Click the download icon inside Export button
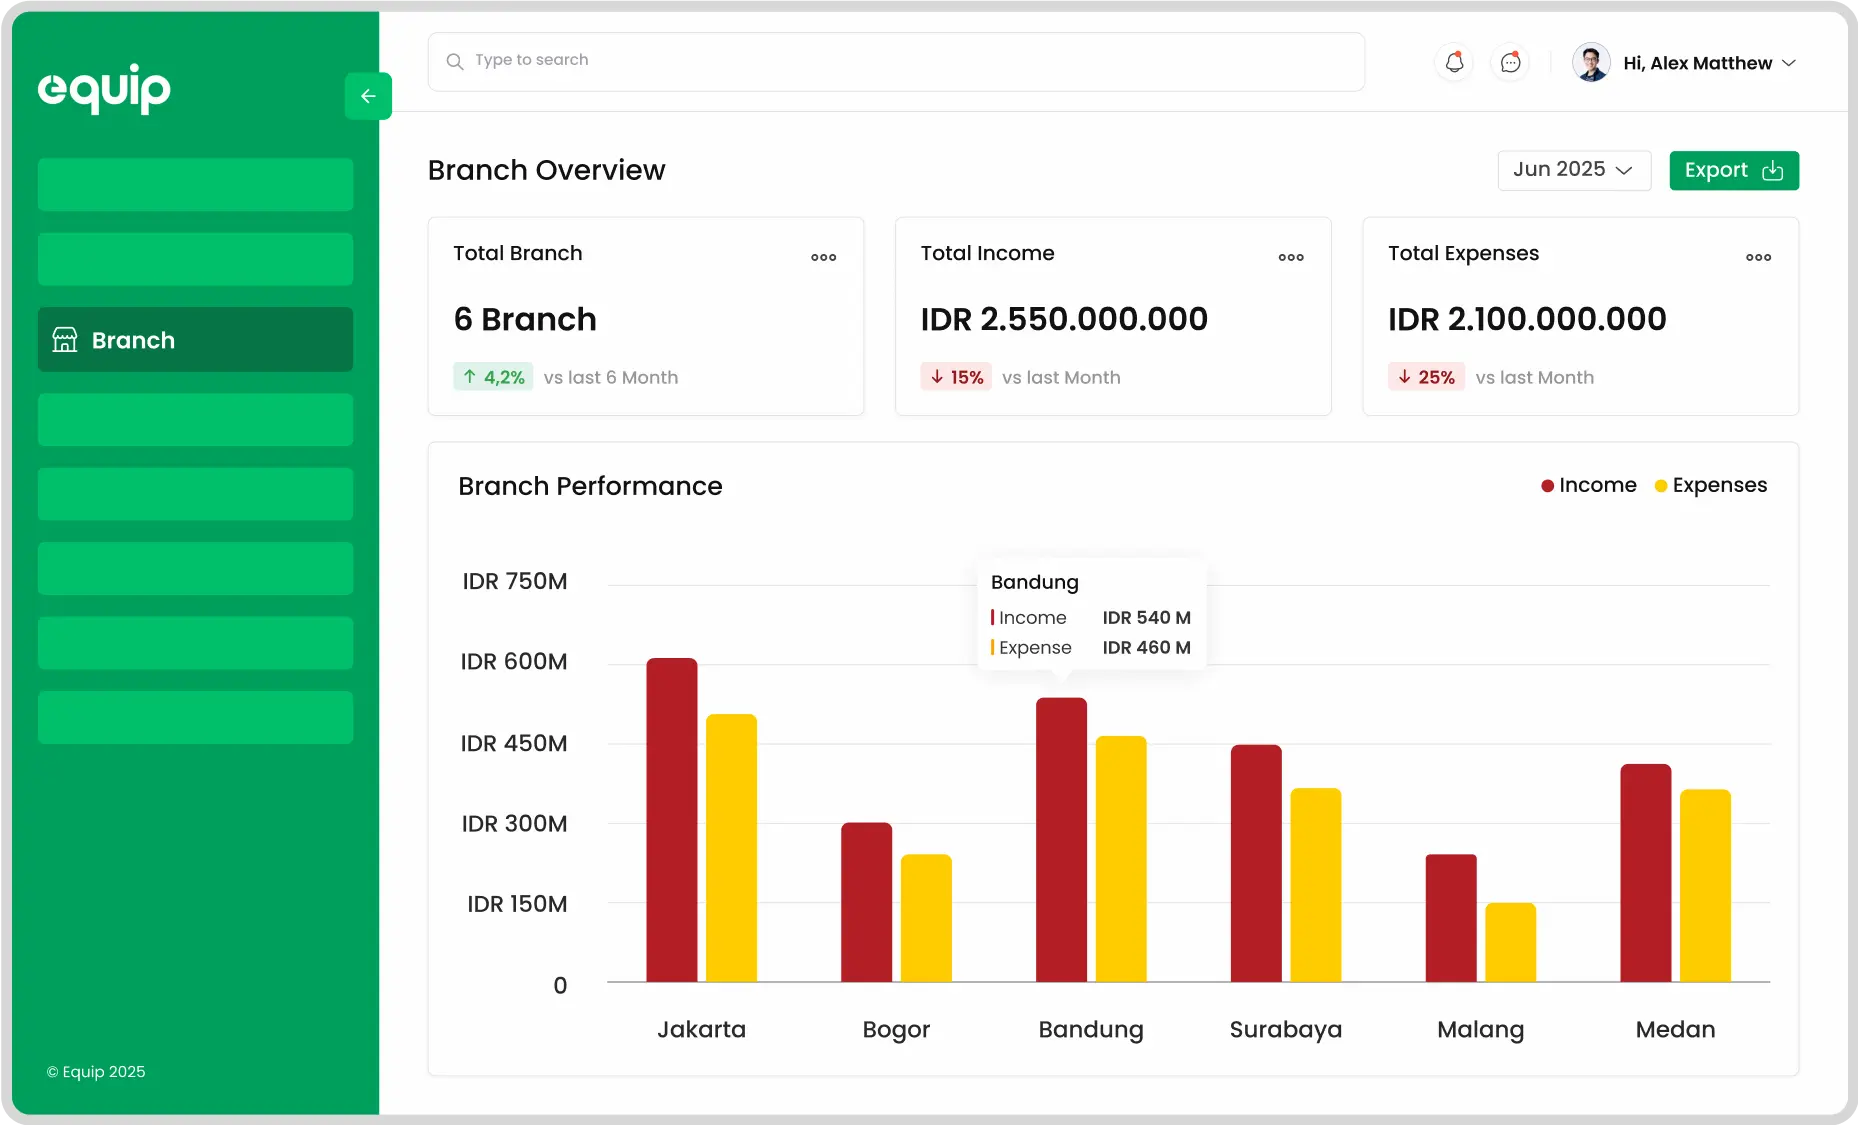The image size is (1858, 1125). pyautogui.click(x=1772, y=171)
